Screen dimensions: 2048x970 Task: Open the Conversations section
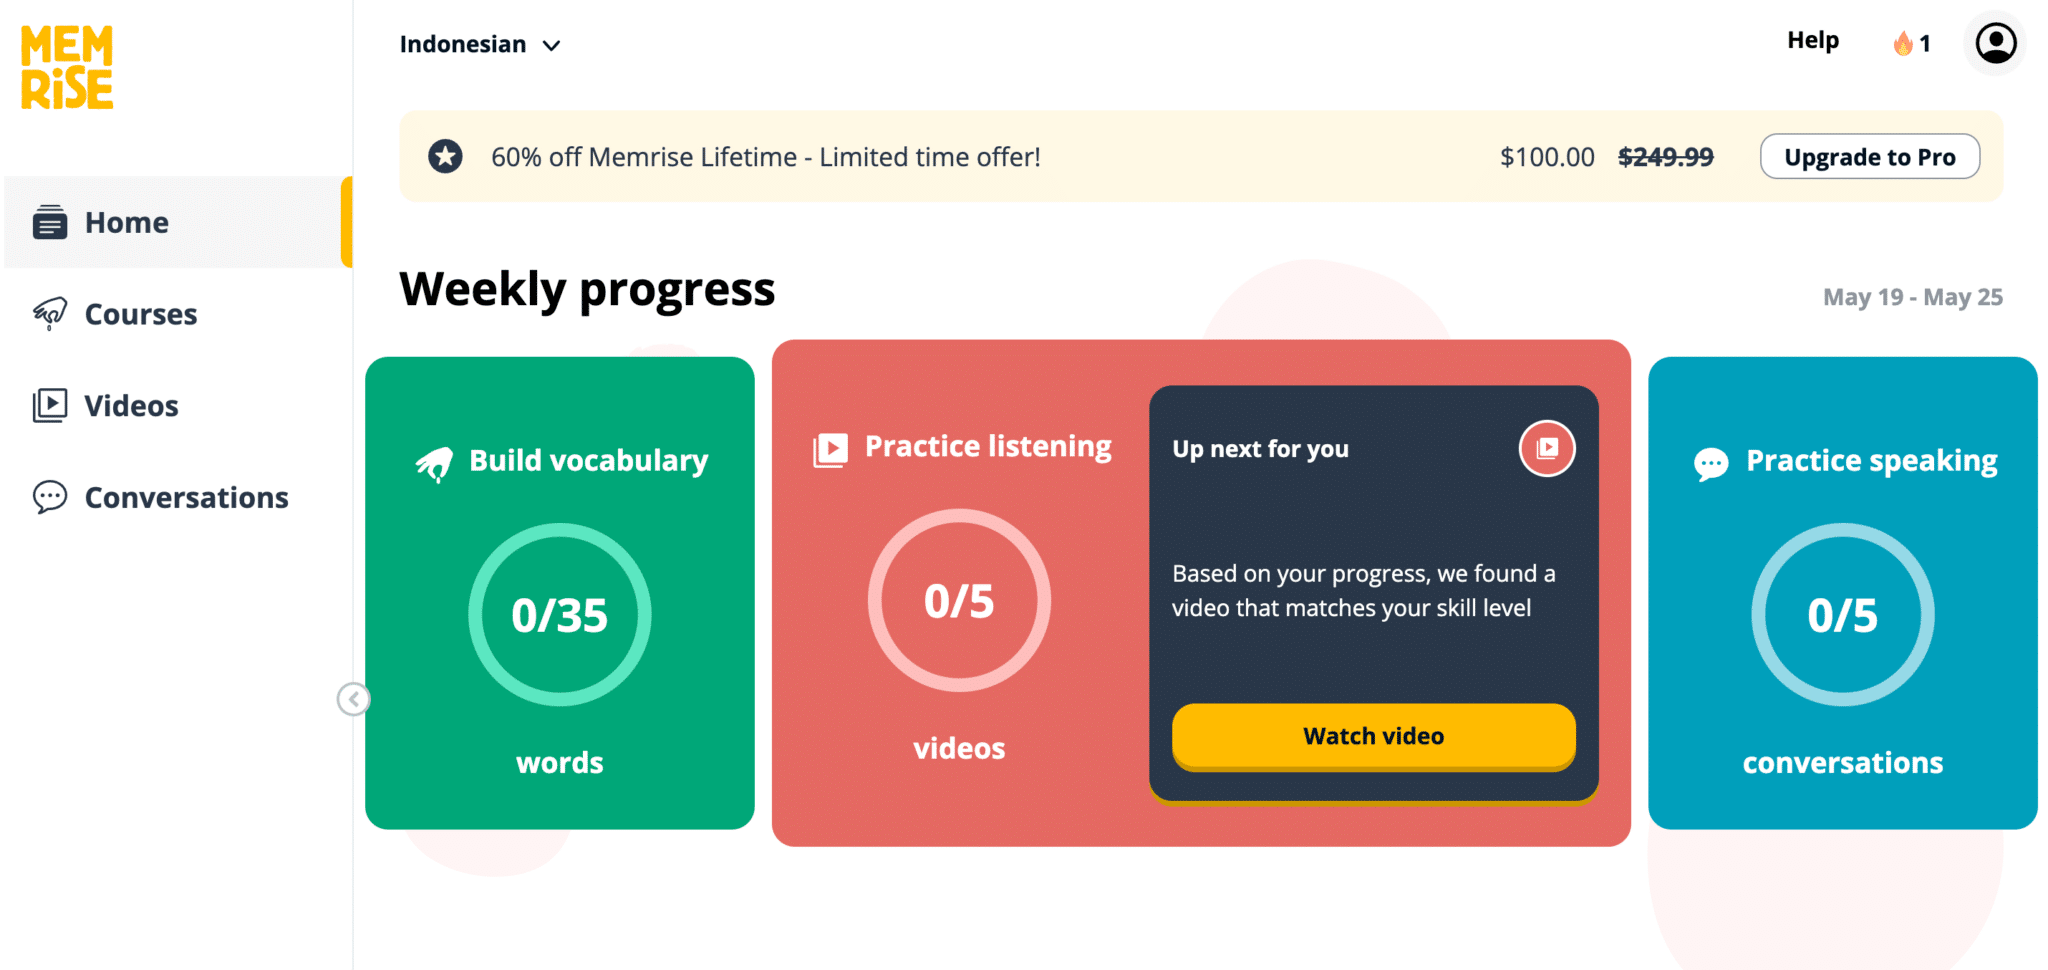(x=186, y=497)
